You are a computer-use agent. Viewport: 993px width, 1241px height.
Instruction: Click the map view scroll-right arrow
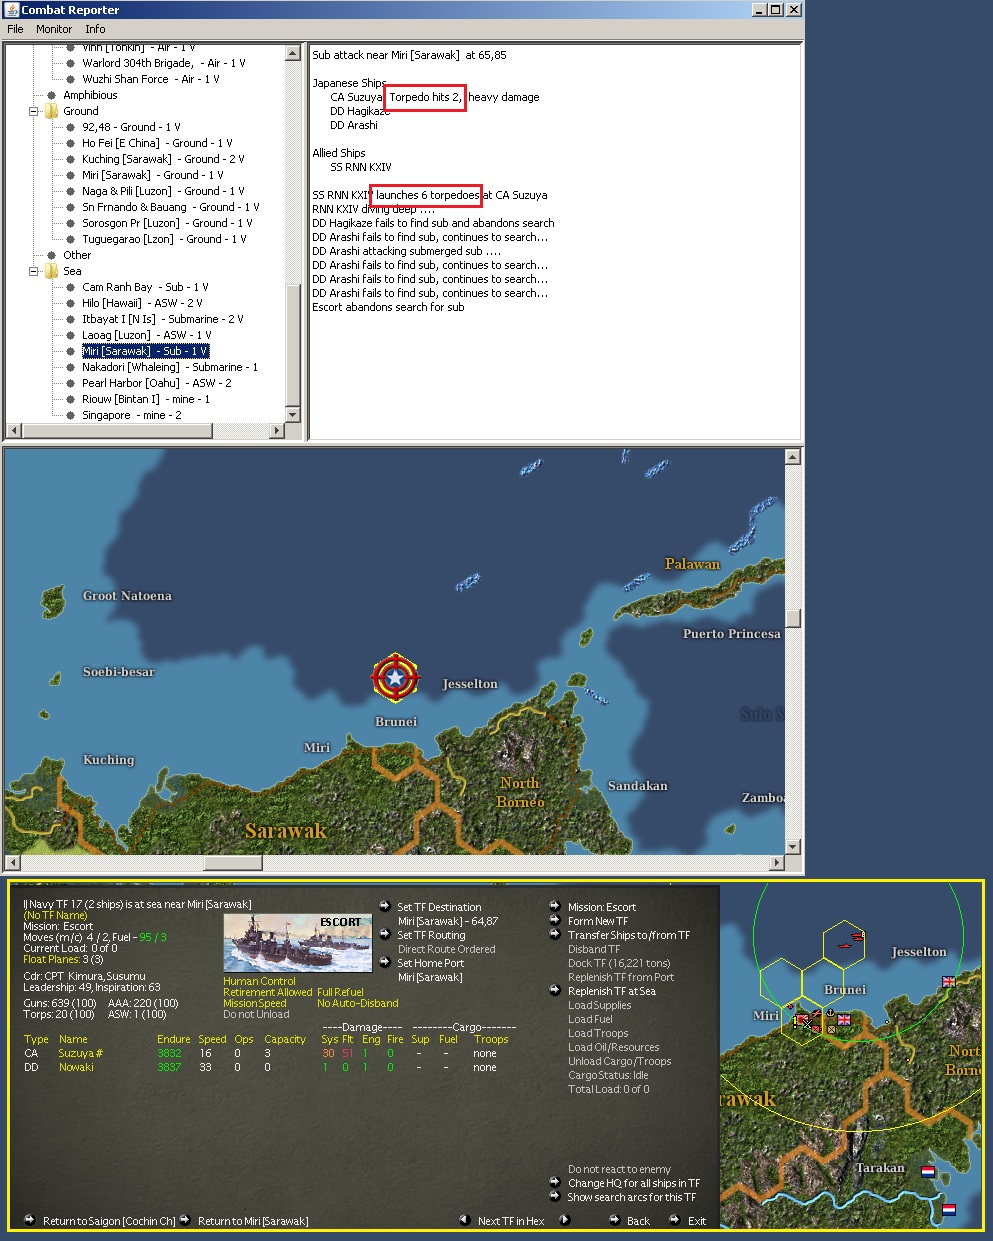[777, 863]
